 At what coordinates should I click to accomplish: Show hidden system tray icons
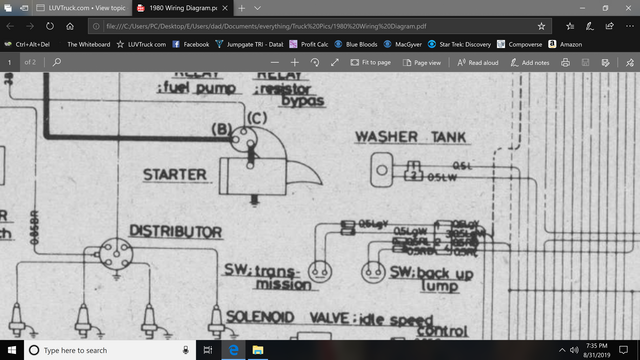point(562,350)
